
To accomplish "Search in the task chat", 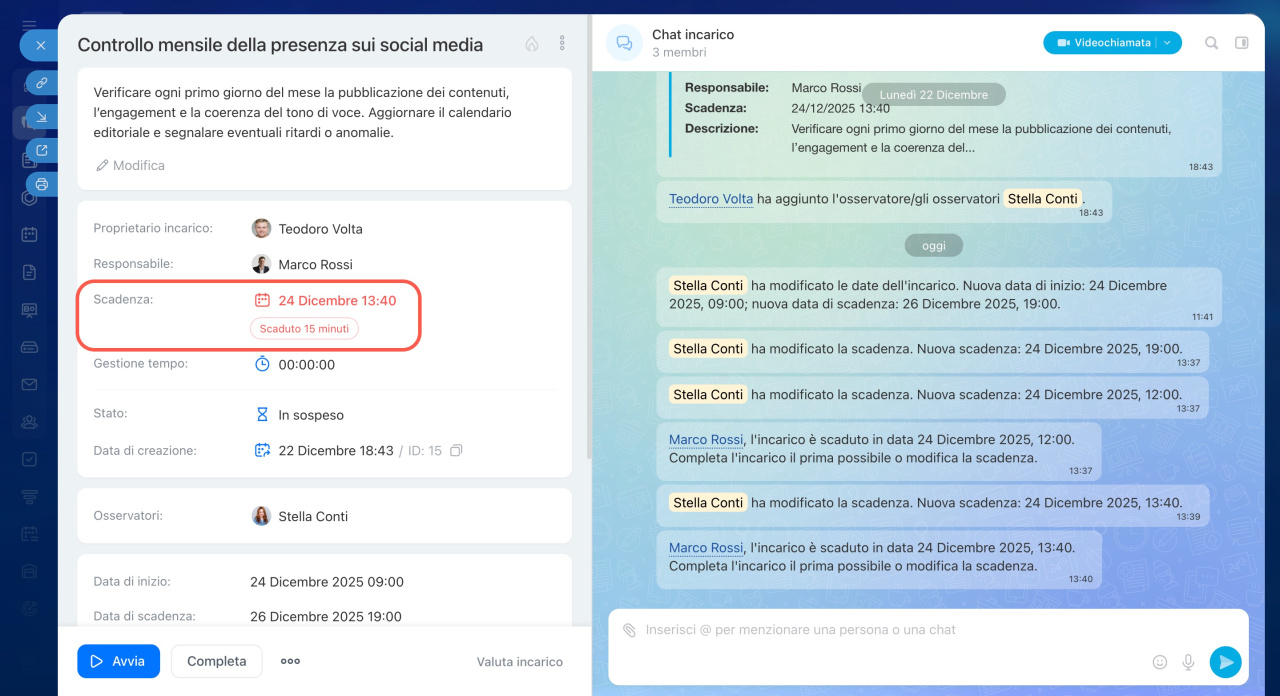I will click(1211, 43).
